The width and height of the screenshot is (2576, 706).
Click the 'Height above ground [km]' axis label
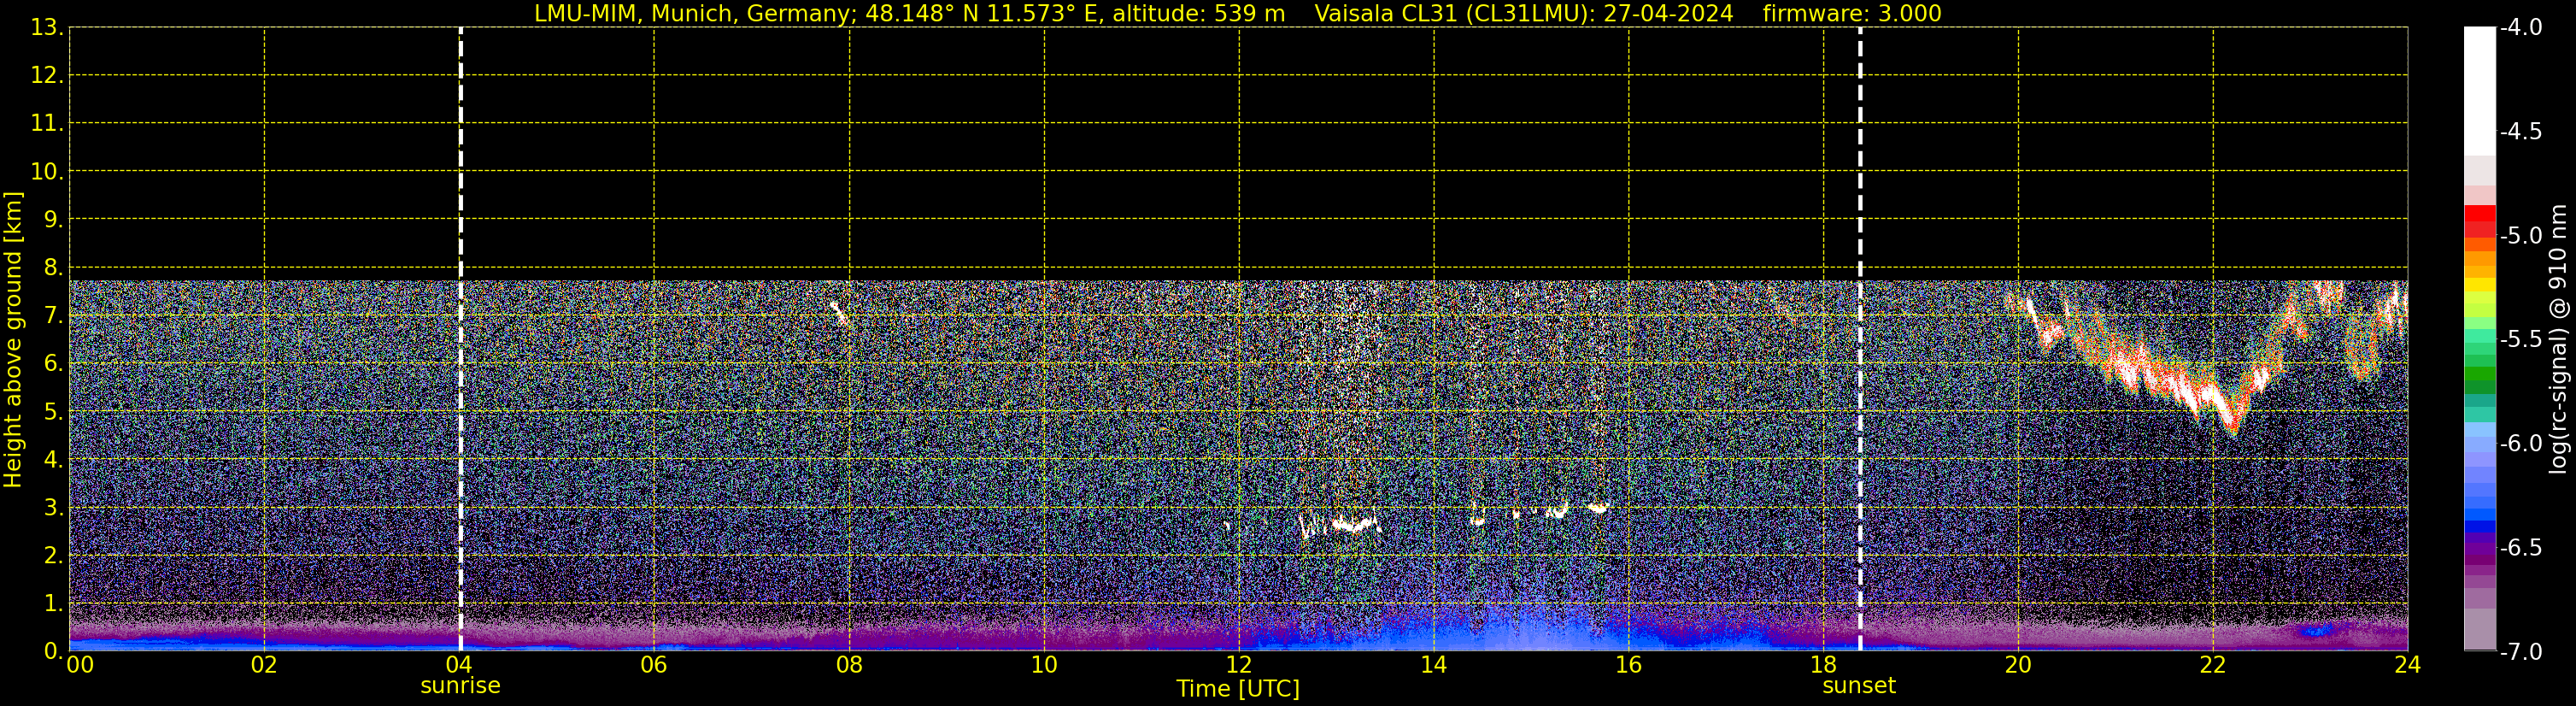[x=13, y=340]
